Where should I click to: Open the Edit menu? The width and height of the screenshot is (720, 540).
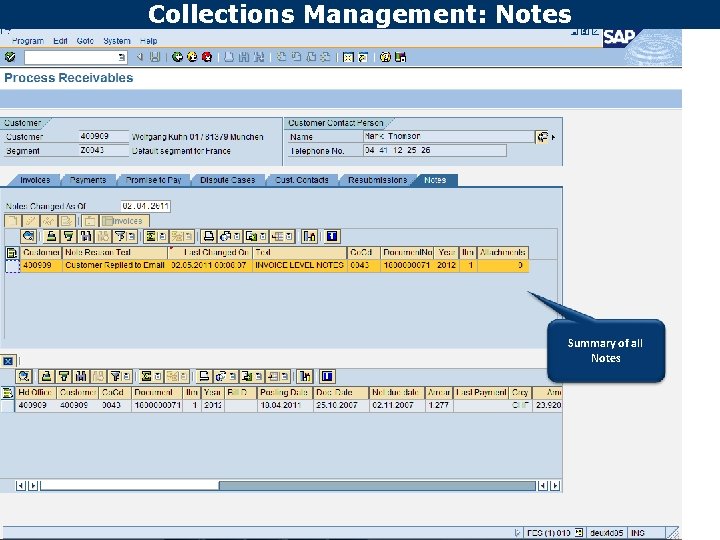pyautogui.click(x=60, y=41)
